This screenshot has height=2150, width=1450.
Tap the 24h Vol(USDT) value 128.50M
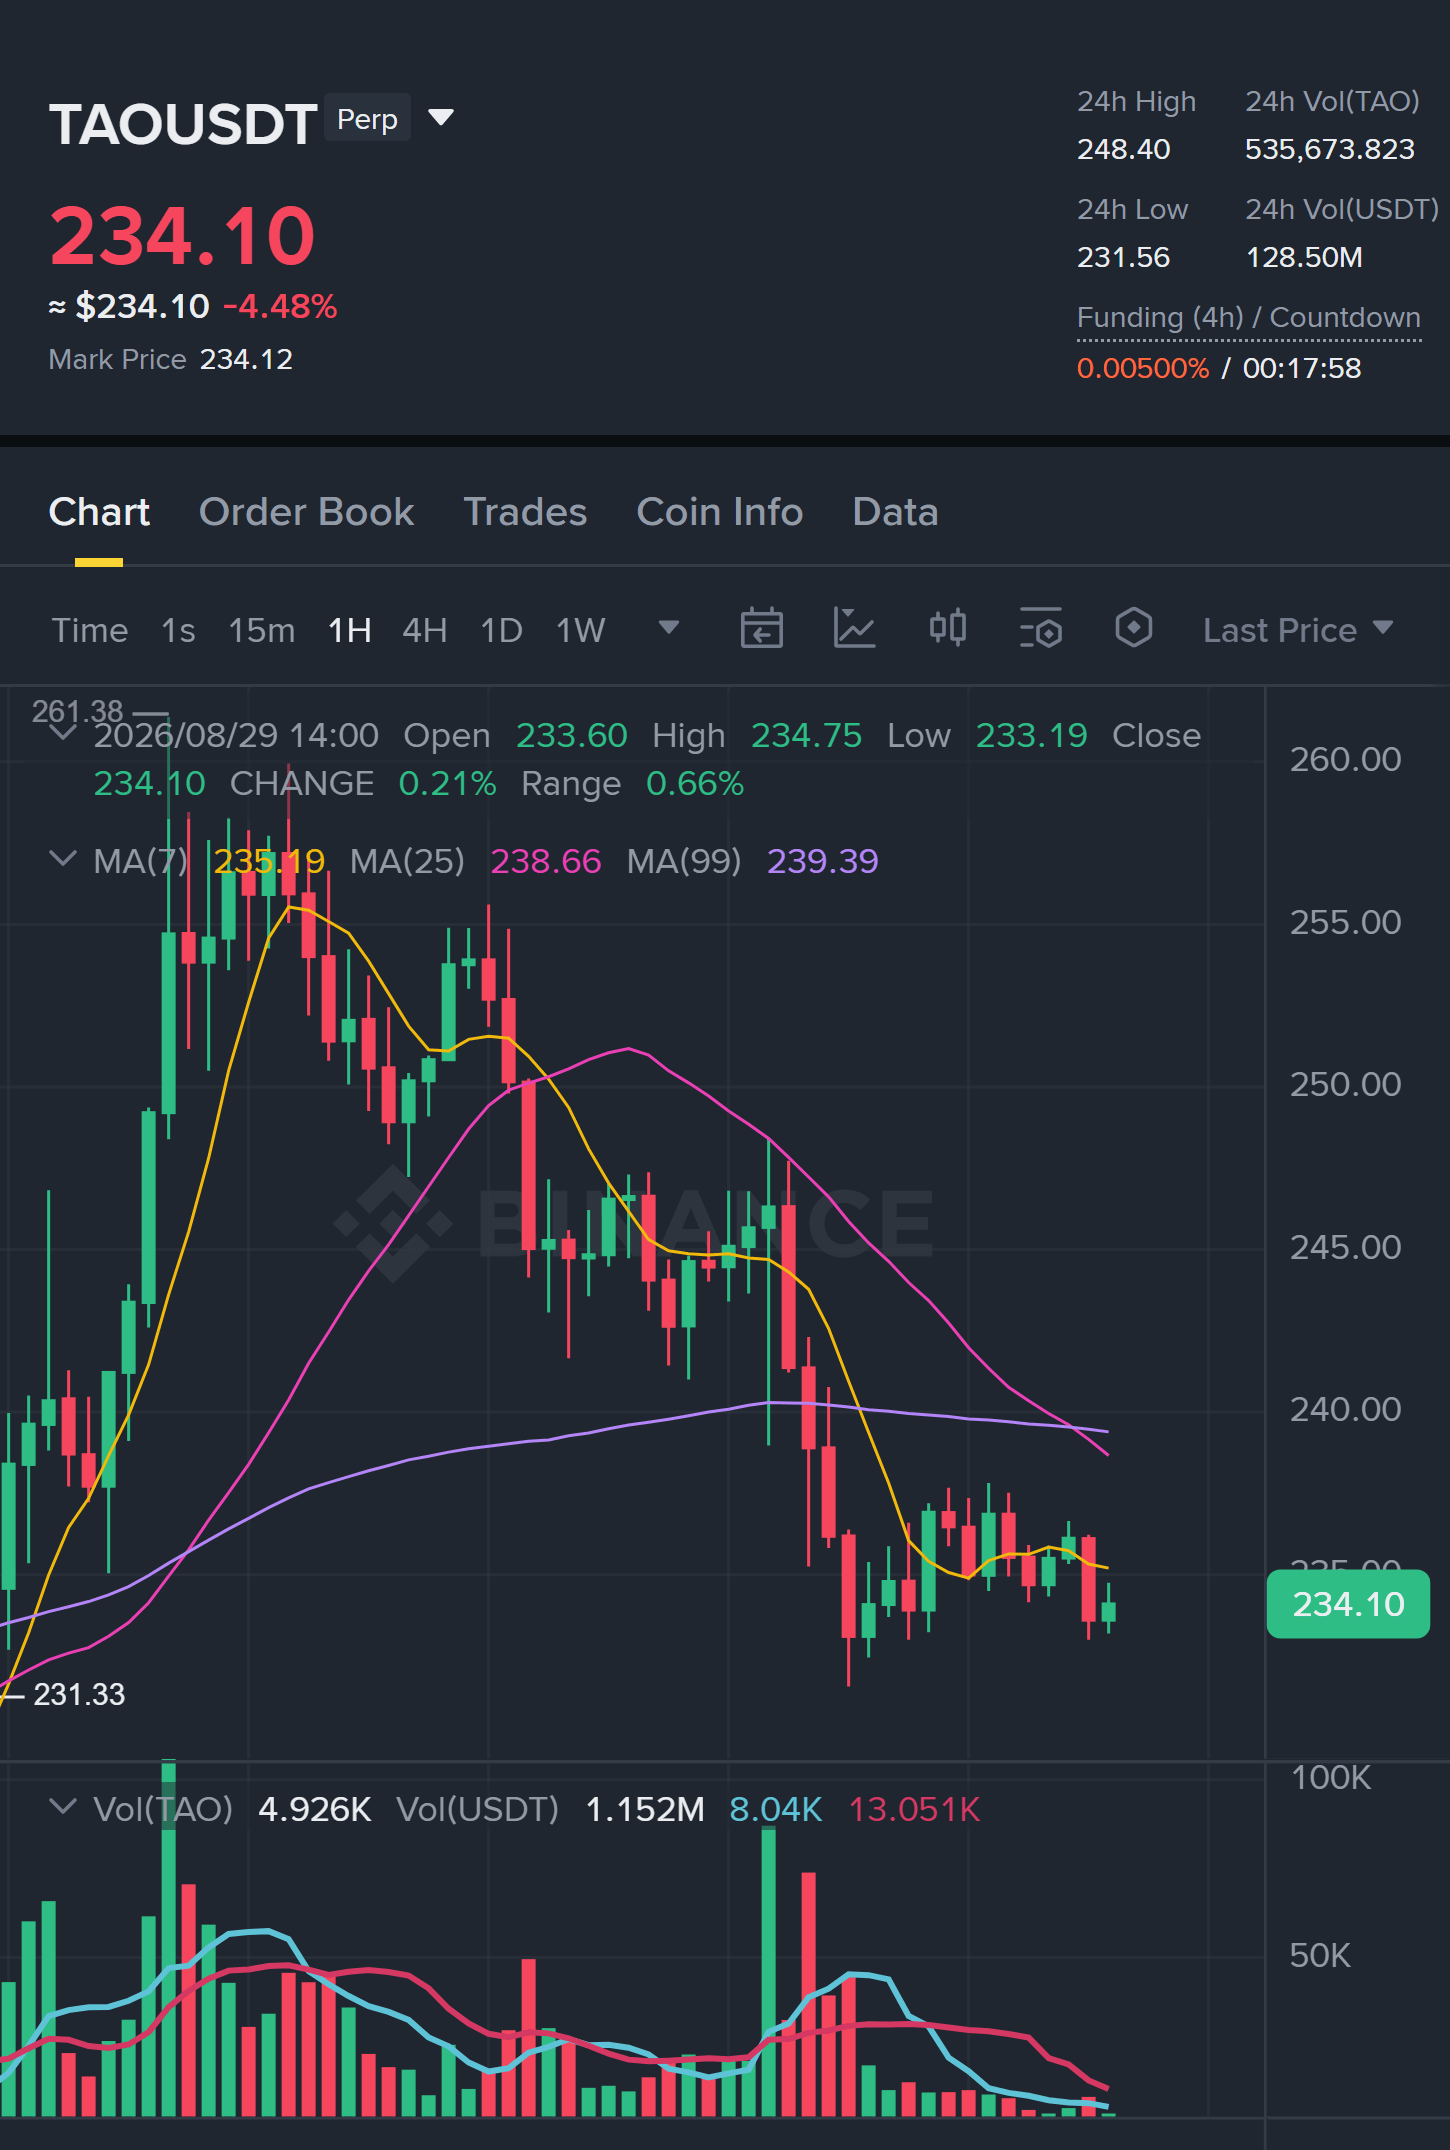click(1304, 257)
